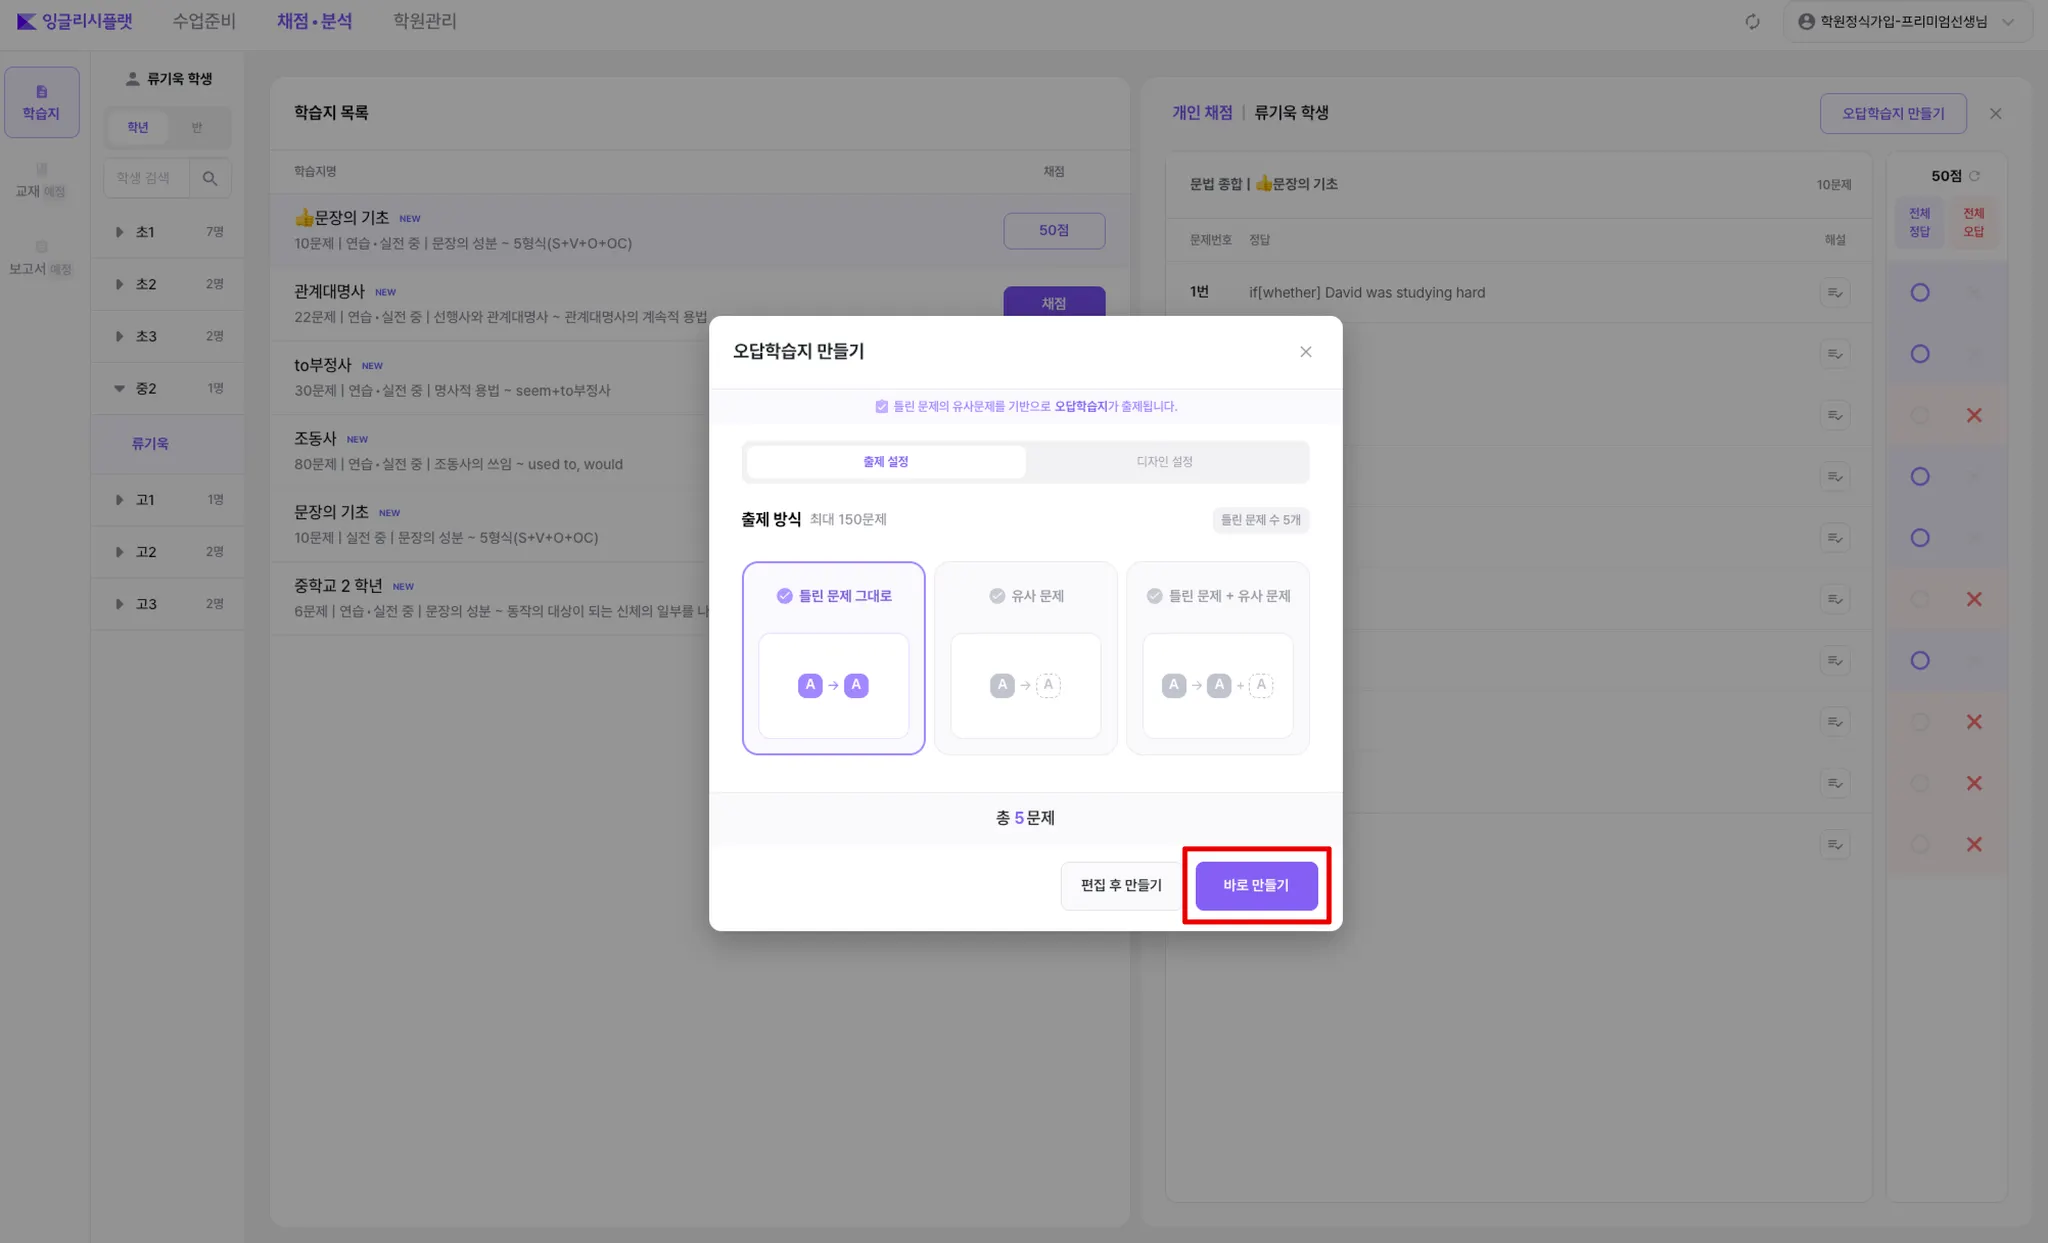This screenshot has height=1243, width=2048.
Task: Switch to the 디자인 설정 tab
Action: tap(1165, 462)
